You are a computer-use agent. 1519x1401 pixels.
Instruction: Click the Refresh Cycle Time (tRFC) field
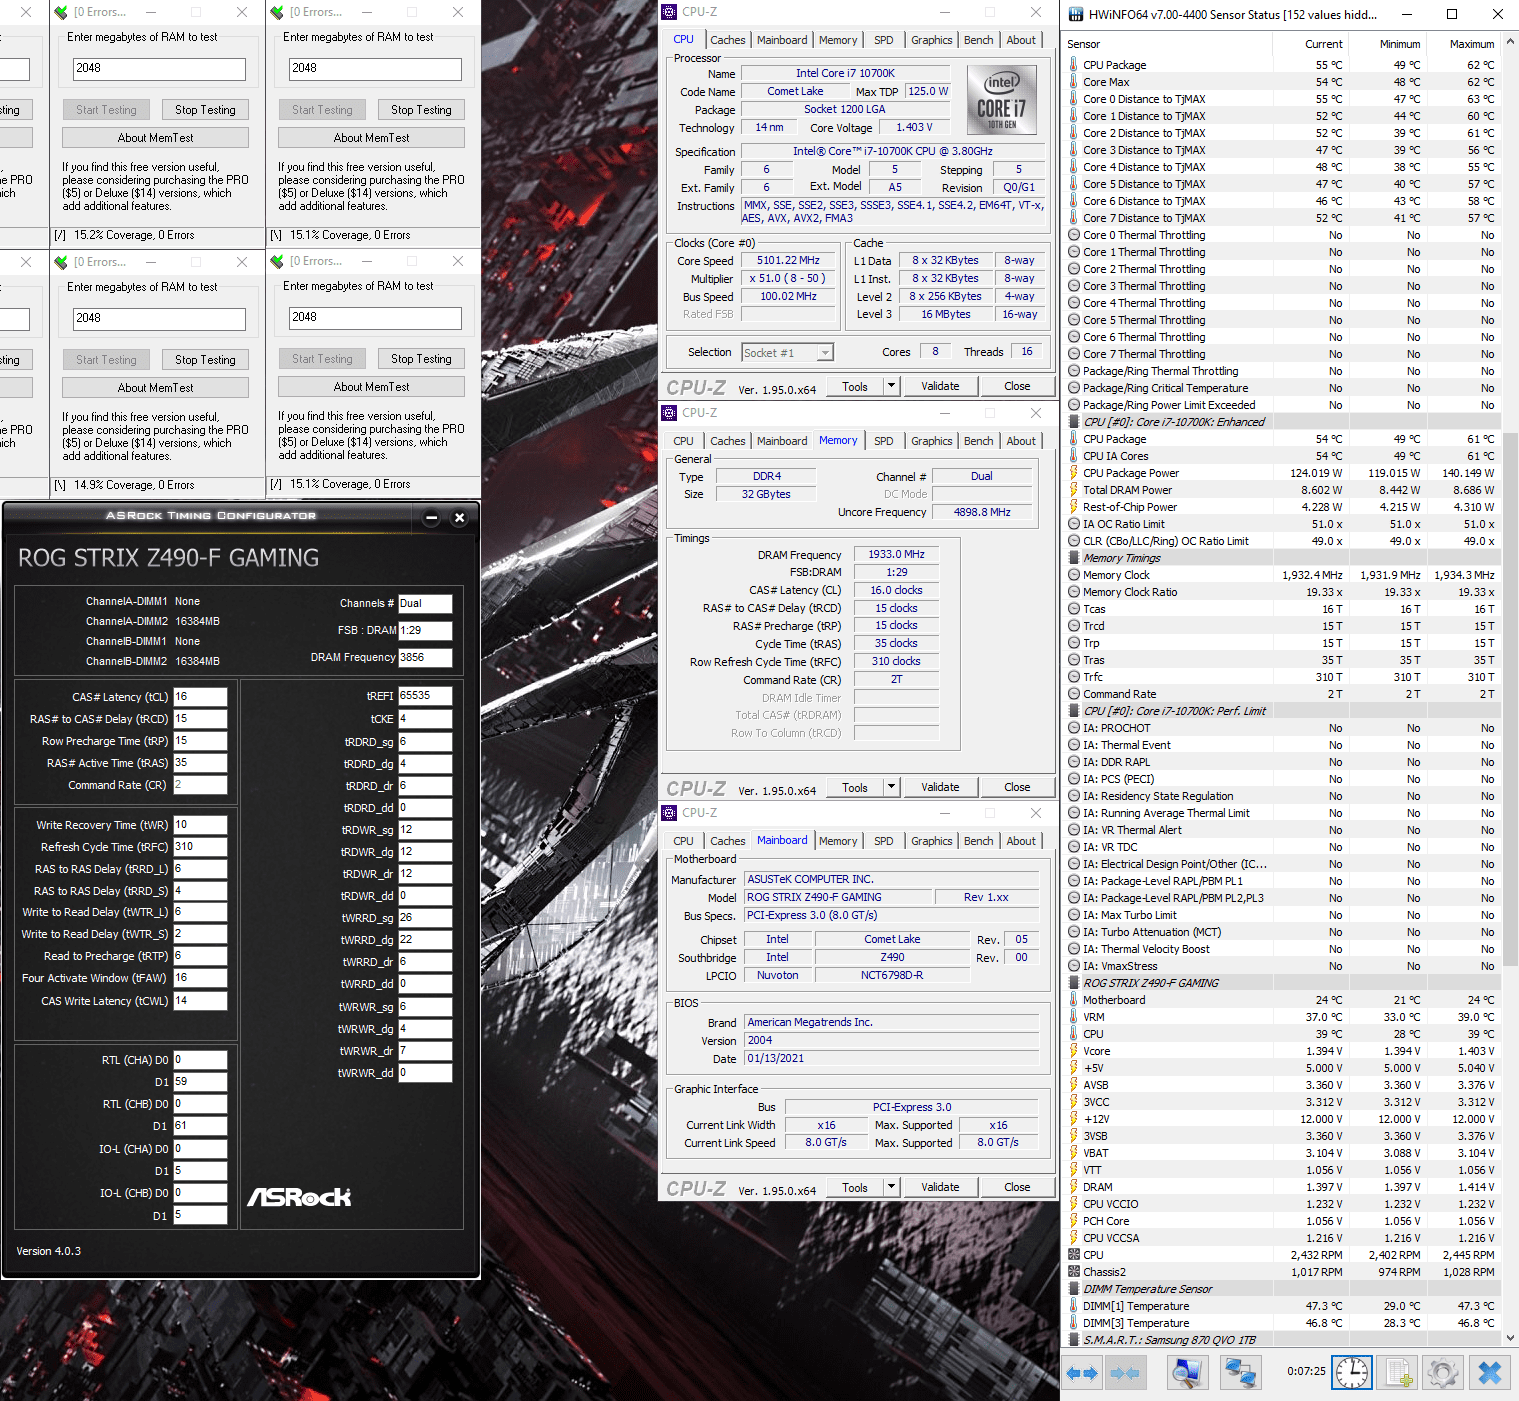click(x=200, y=846)
